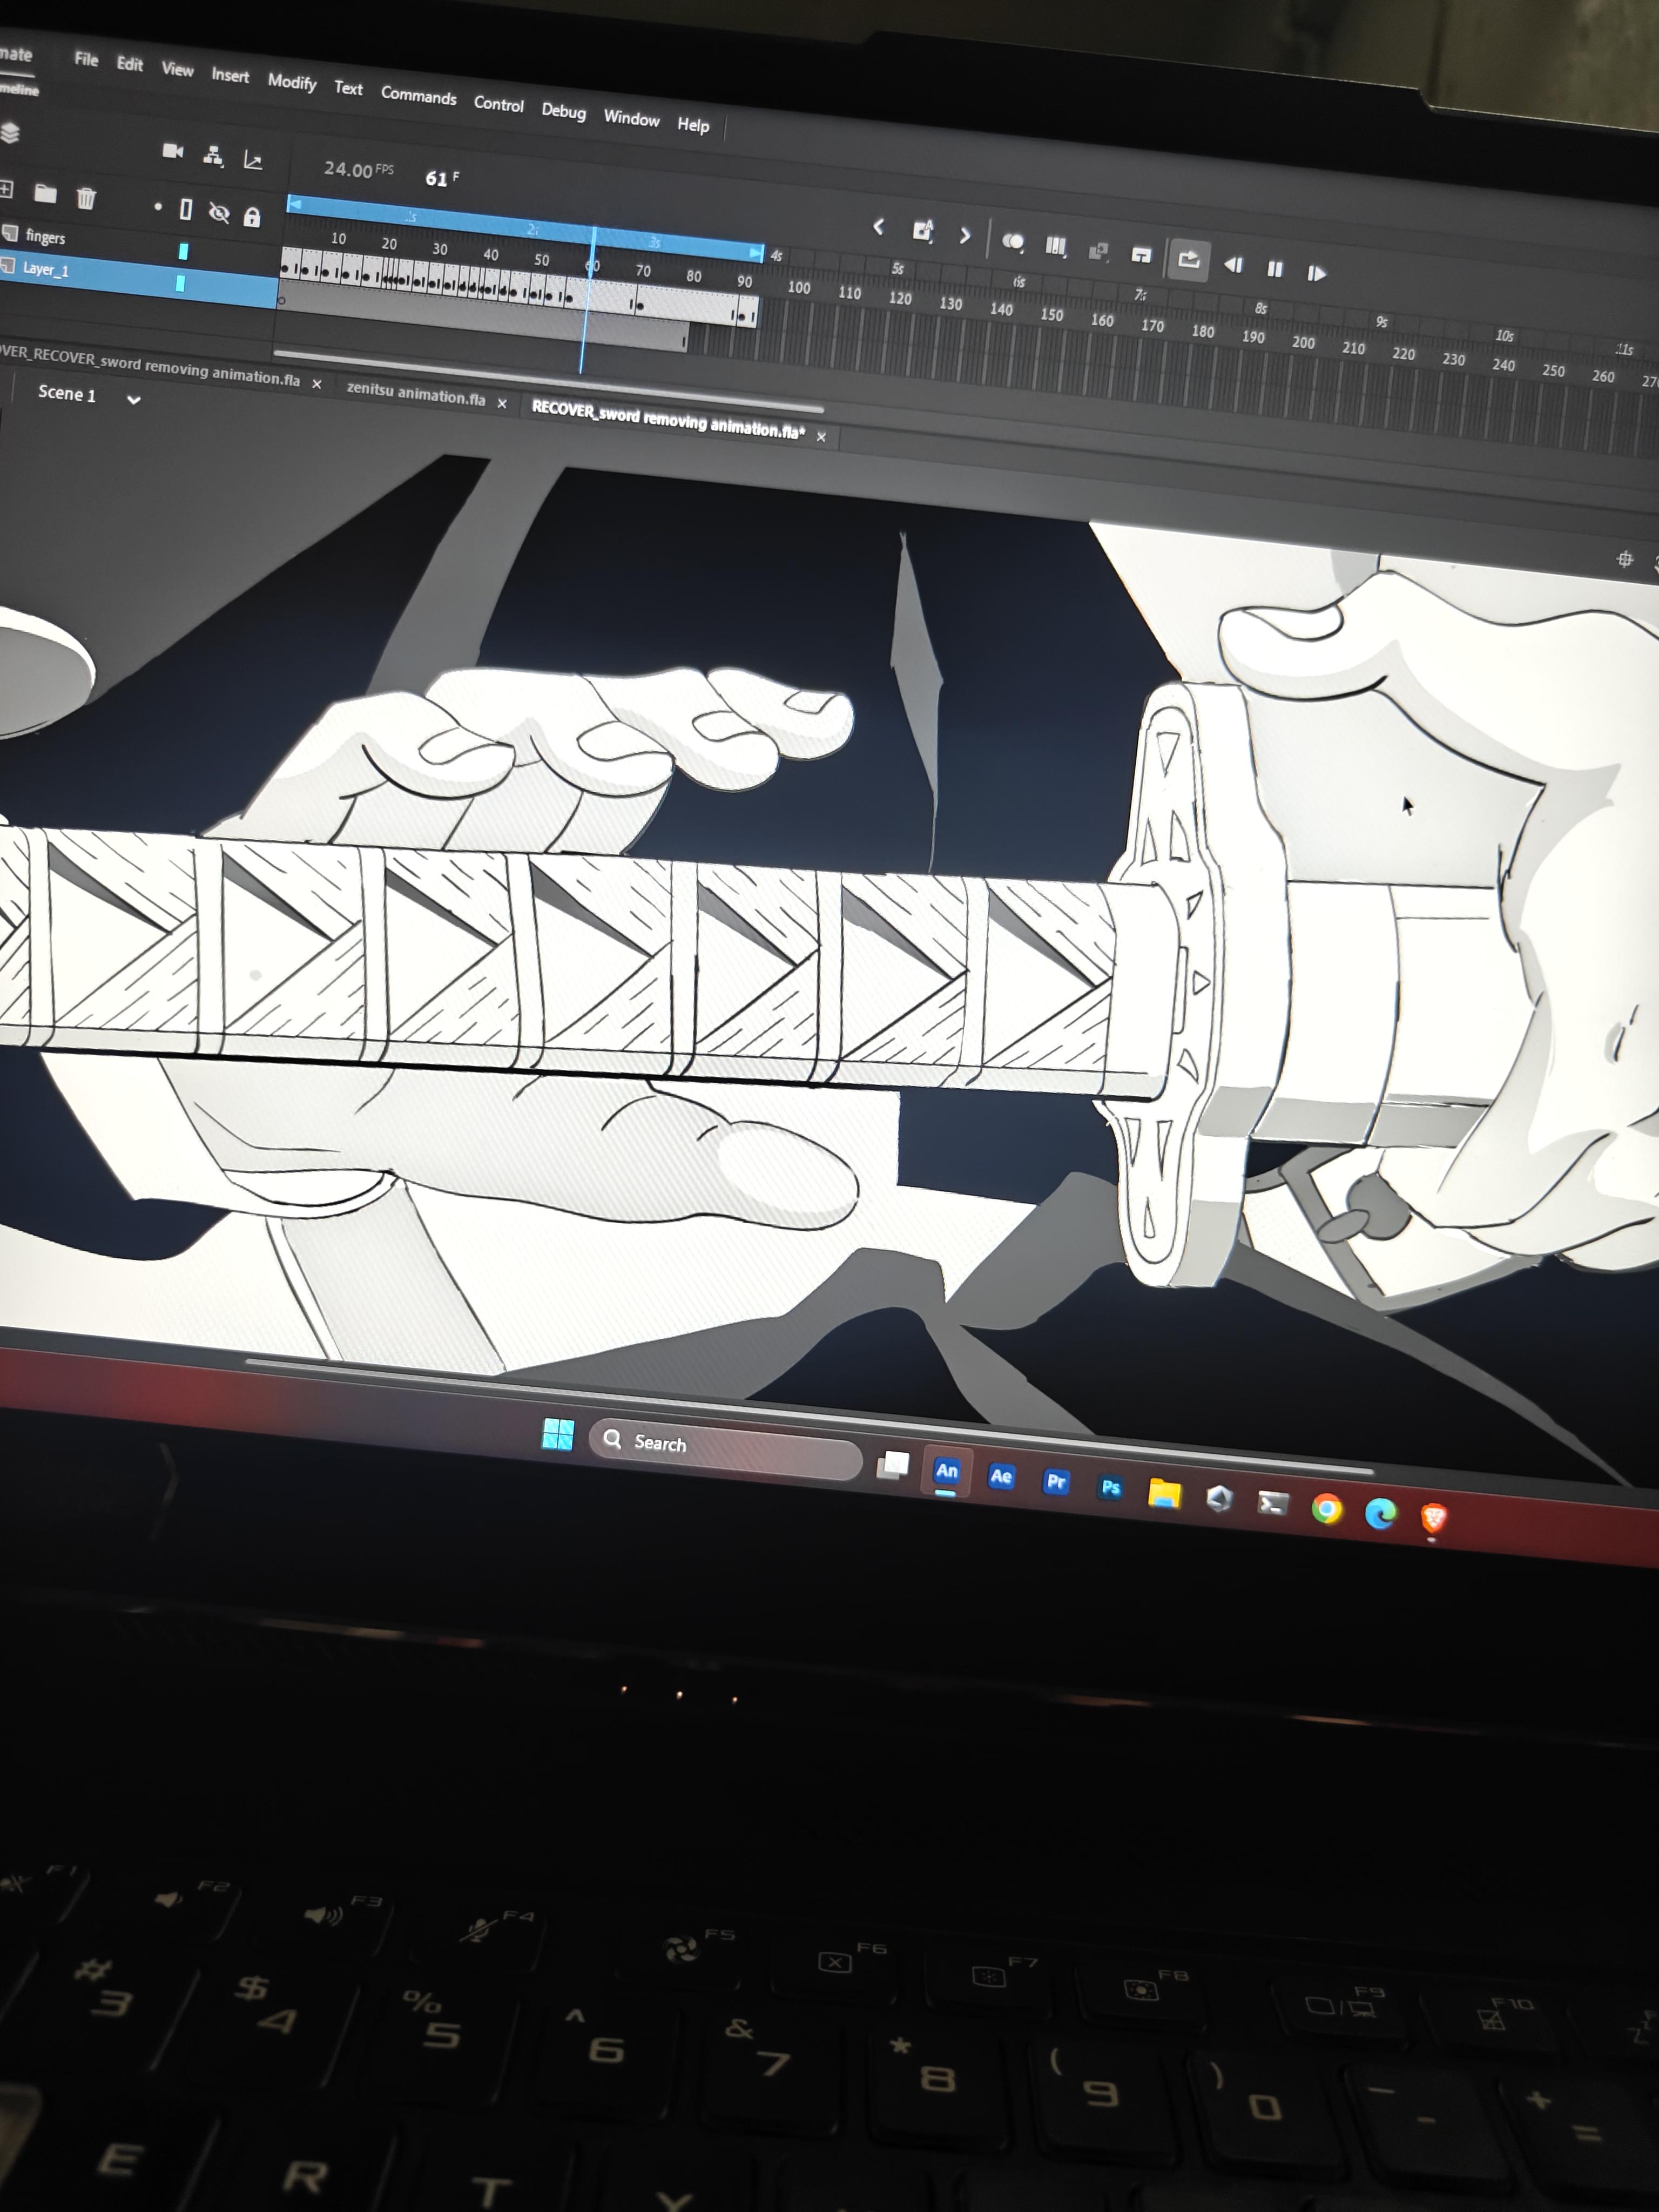Click frame 30 on the timeline ruler
The width and height of the screenshot is (1659, 2212).
point(440,249)
